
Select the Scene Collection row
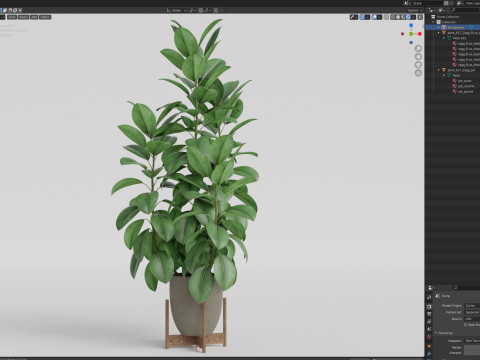click(x=453, y=17)
